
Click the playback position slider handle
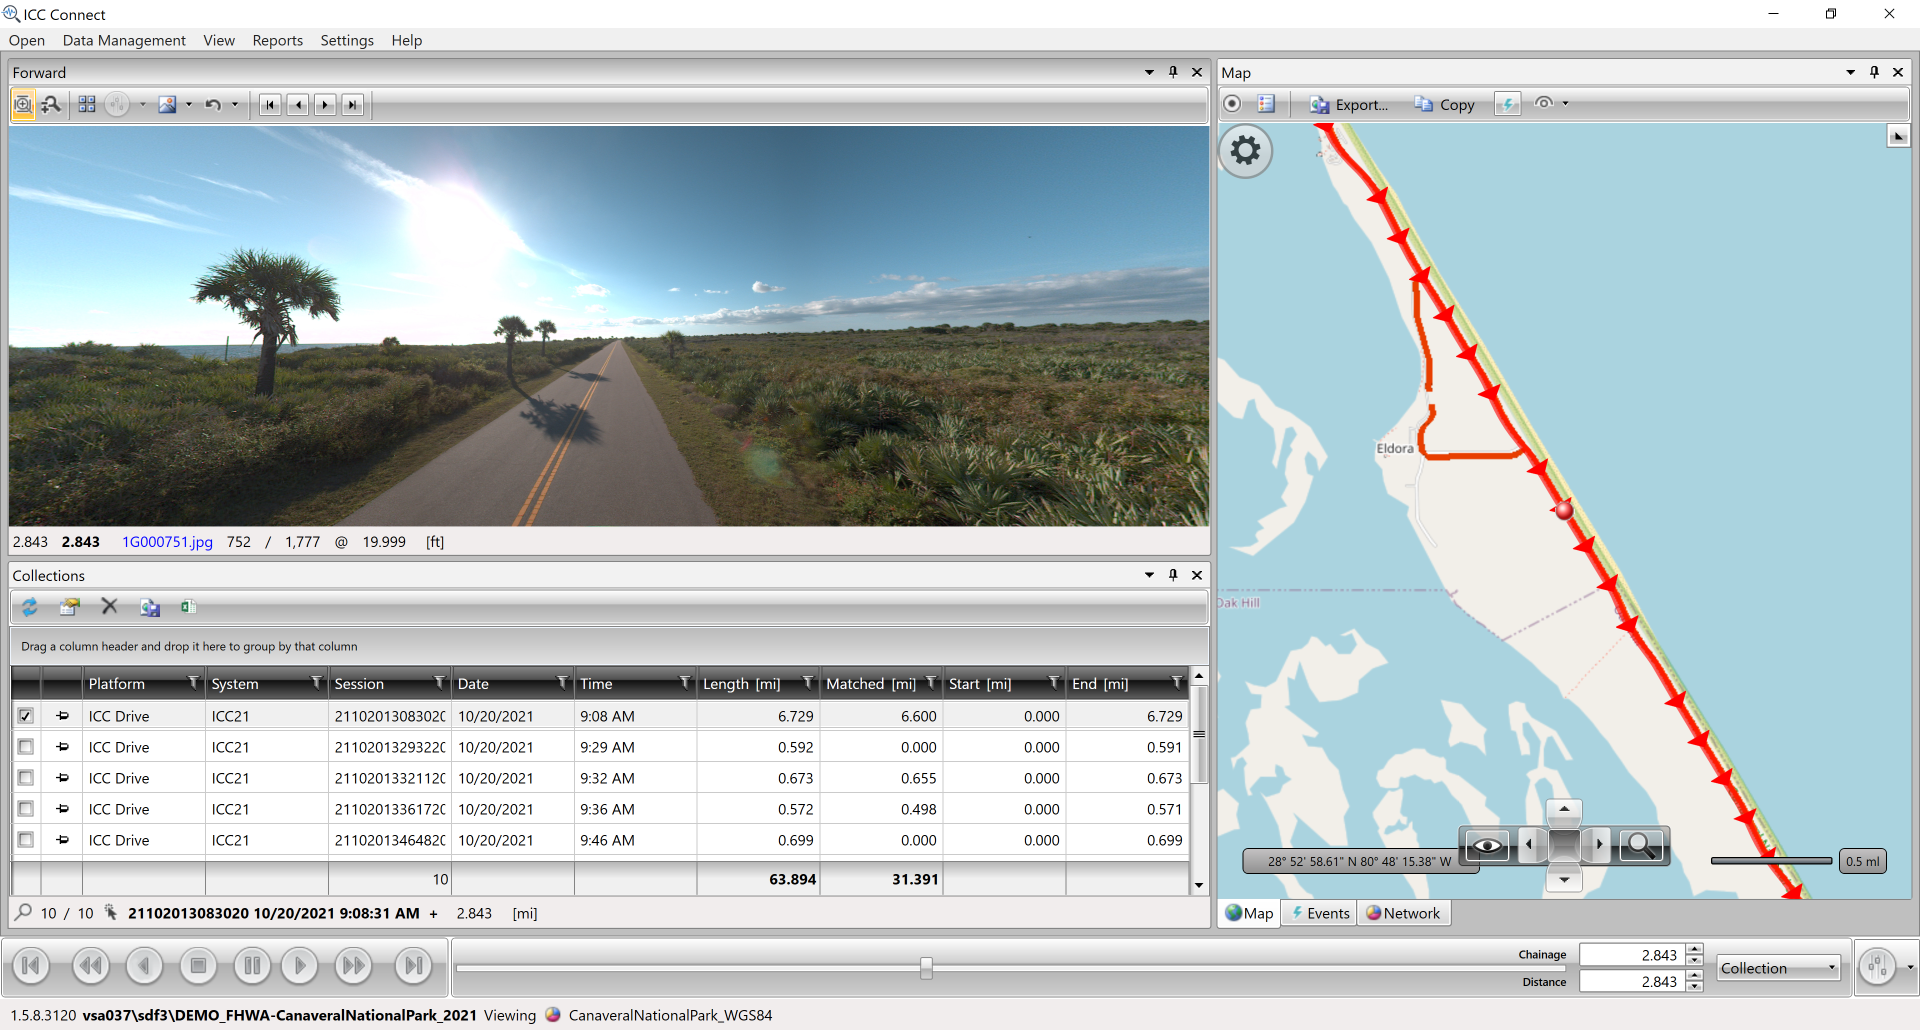(926, 967)
